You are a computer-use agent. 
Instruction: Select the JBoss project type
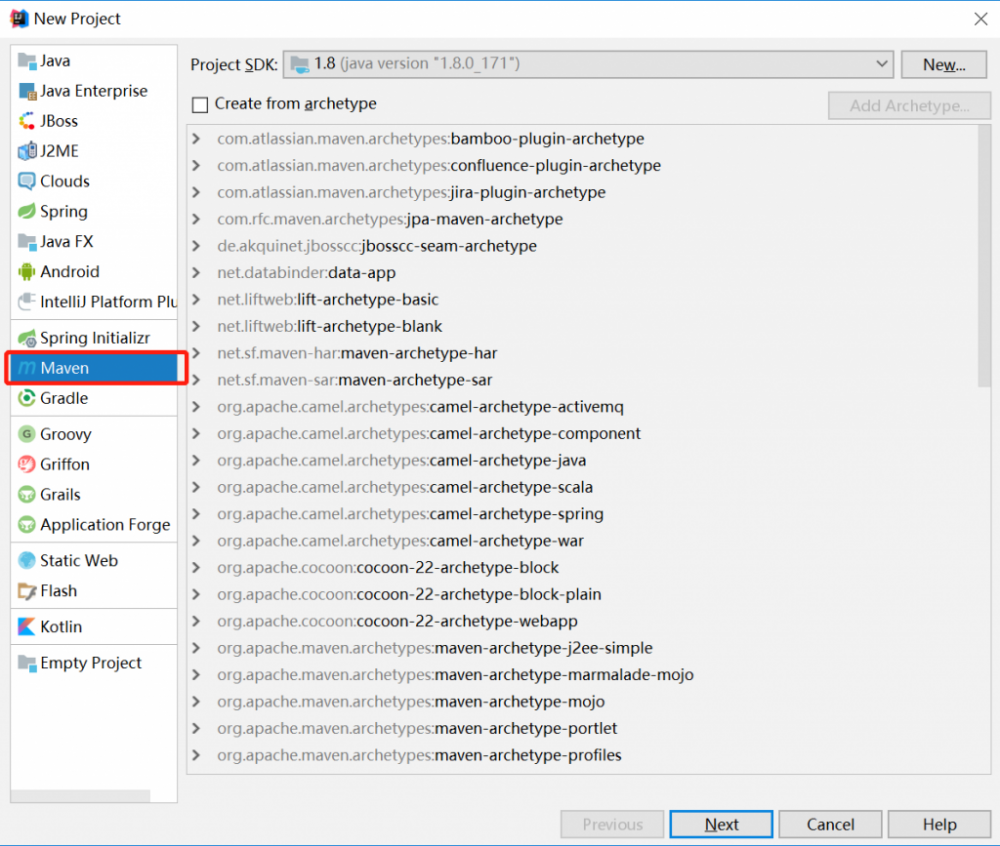pyautogui.click(x=61, y=121)
